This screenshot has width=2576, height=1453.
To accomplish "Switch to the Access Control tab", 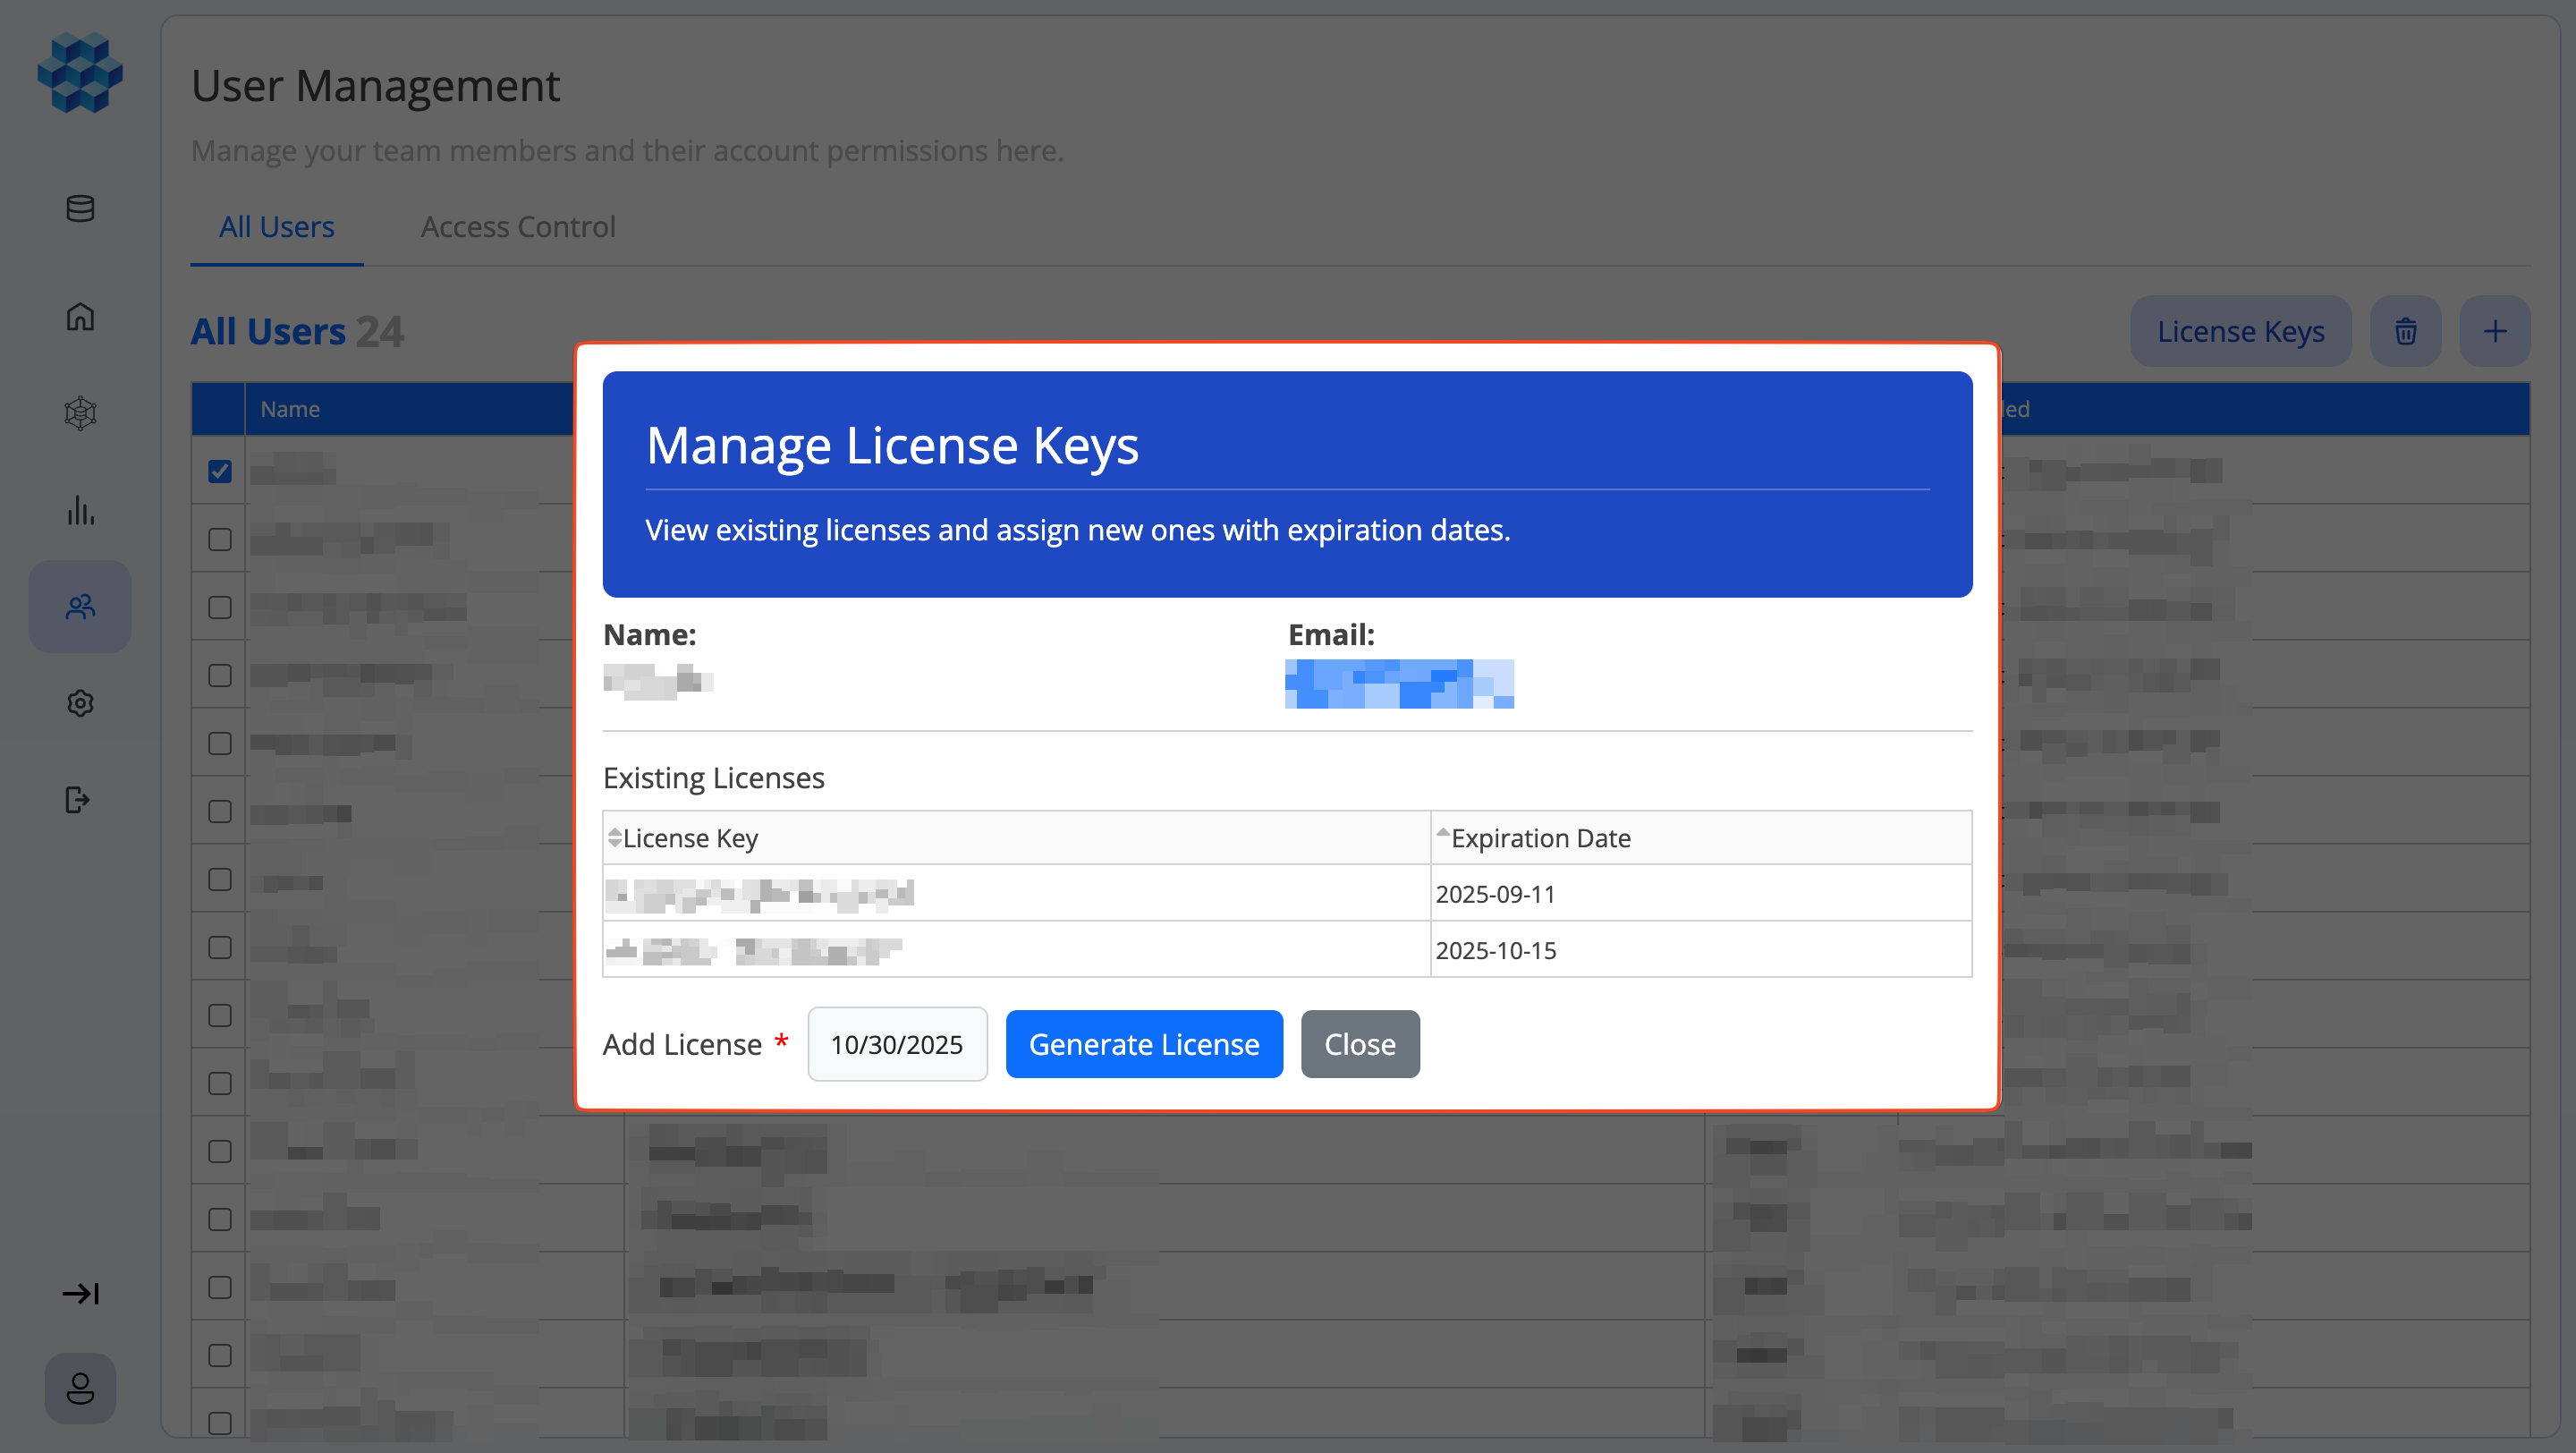I will point(517,227).
